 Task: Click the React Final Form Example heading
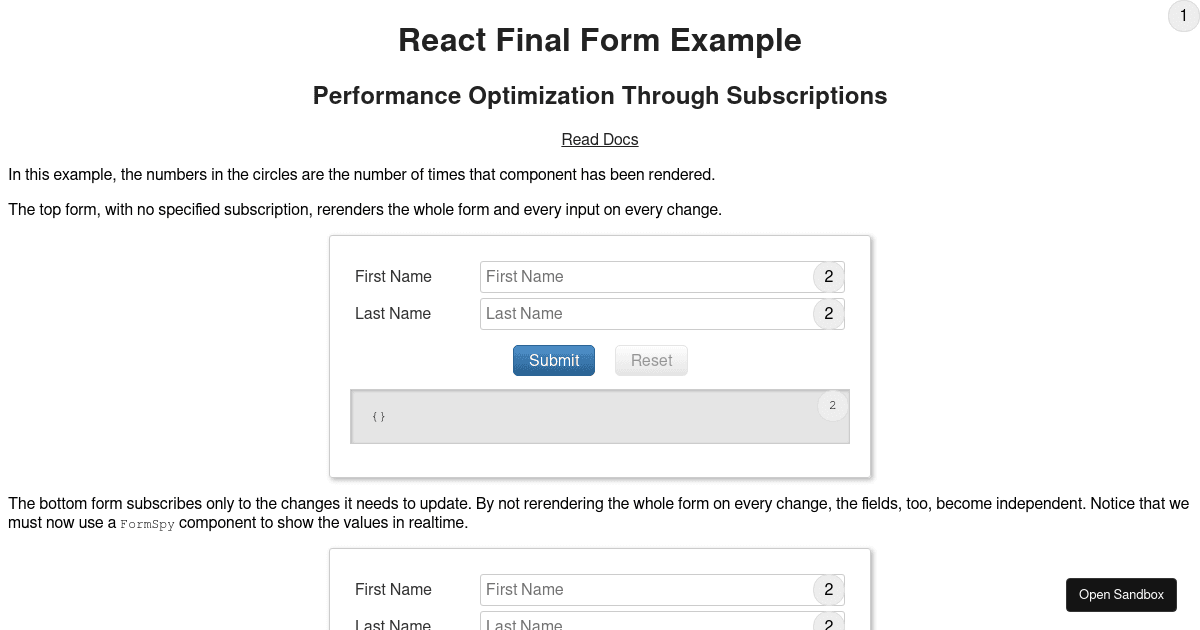click(x=600, y=40)
